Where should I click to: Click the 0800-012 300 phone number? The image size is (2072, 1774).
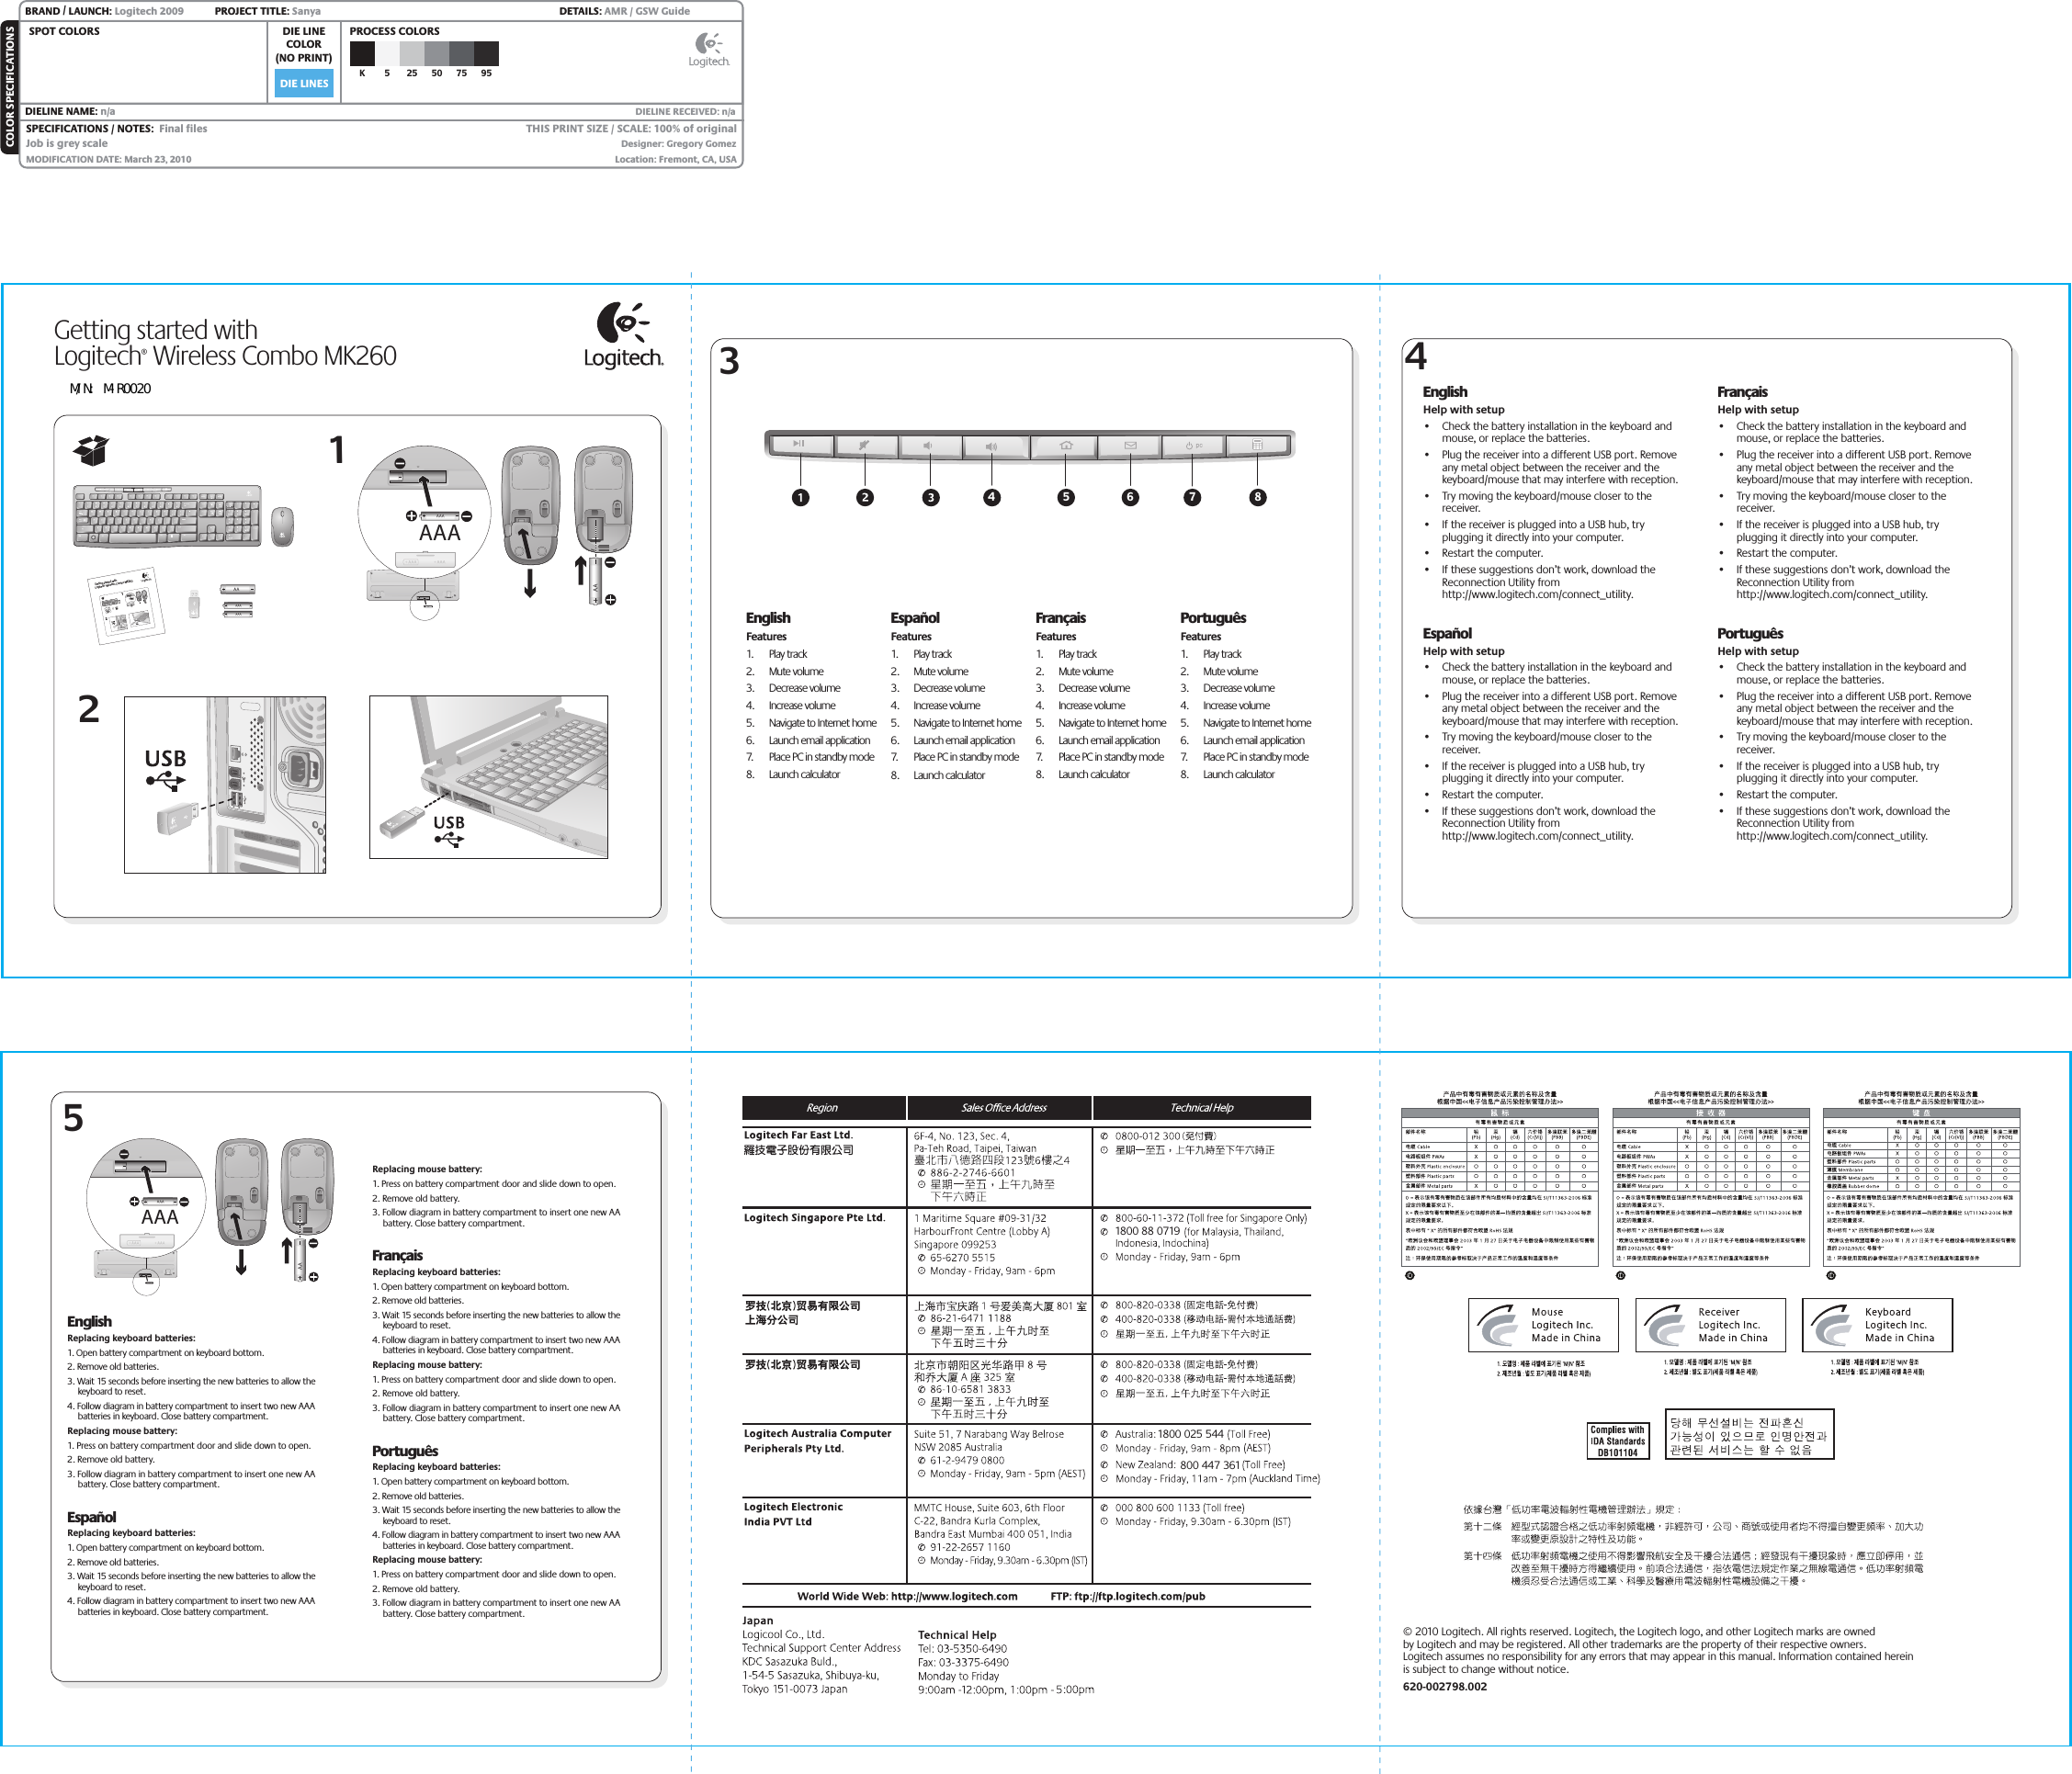pos(1147,1136)
